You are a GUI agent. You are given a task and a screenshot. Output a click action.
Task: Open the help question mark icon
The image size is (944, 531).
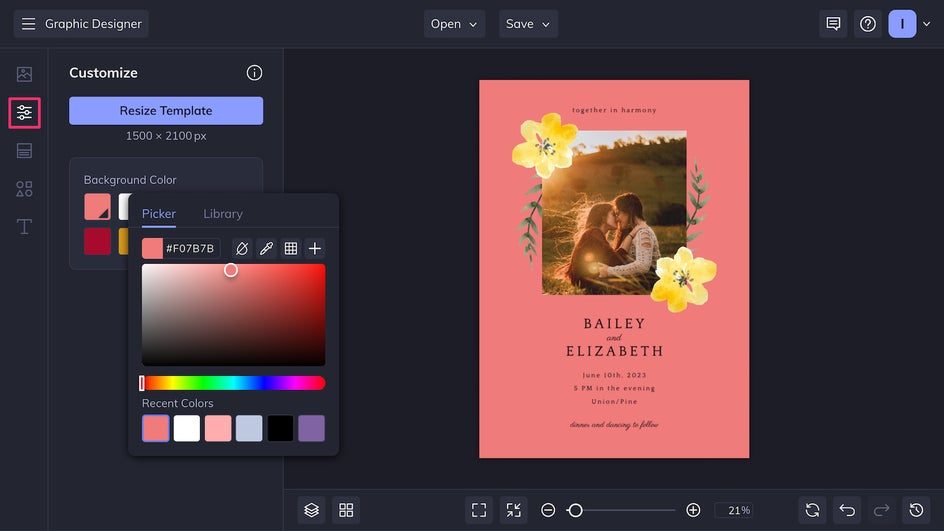tap(868, 24)
